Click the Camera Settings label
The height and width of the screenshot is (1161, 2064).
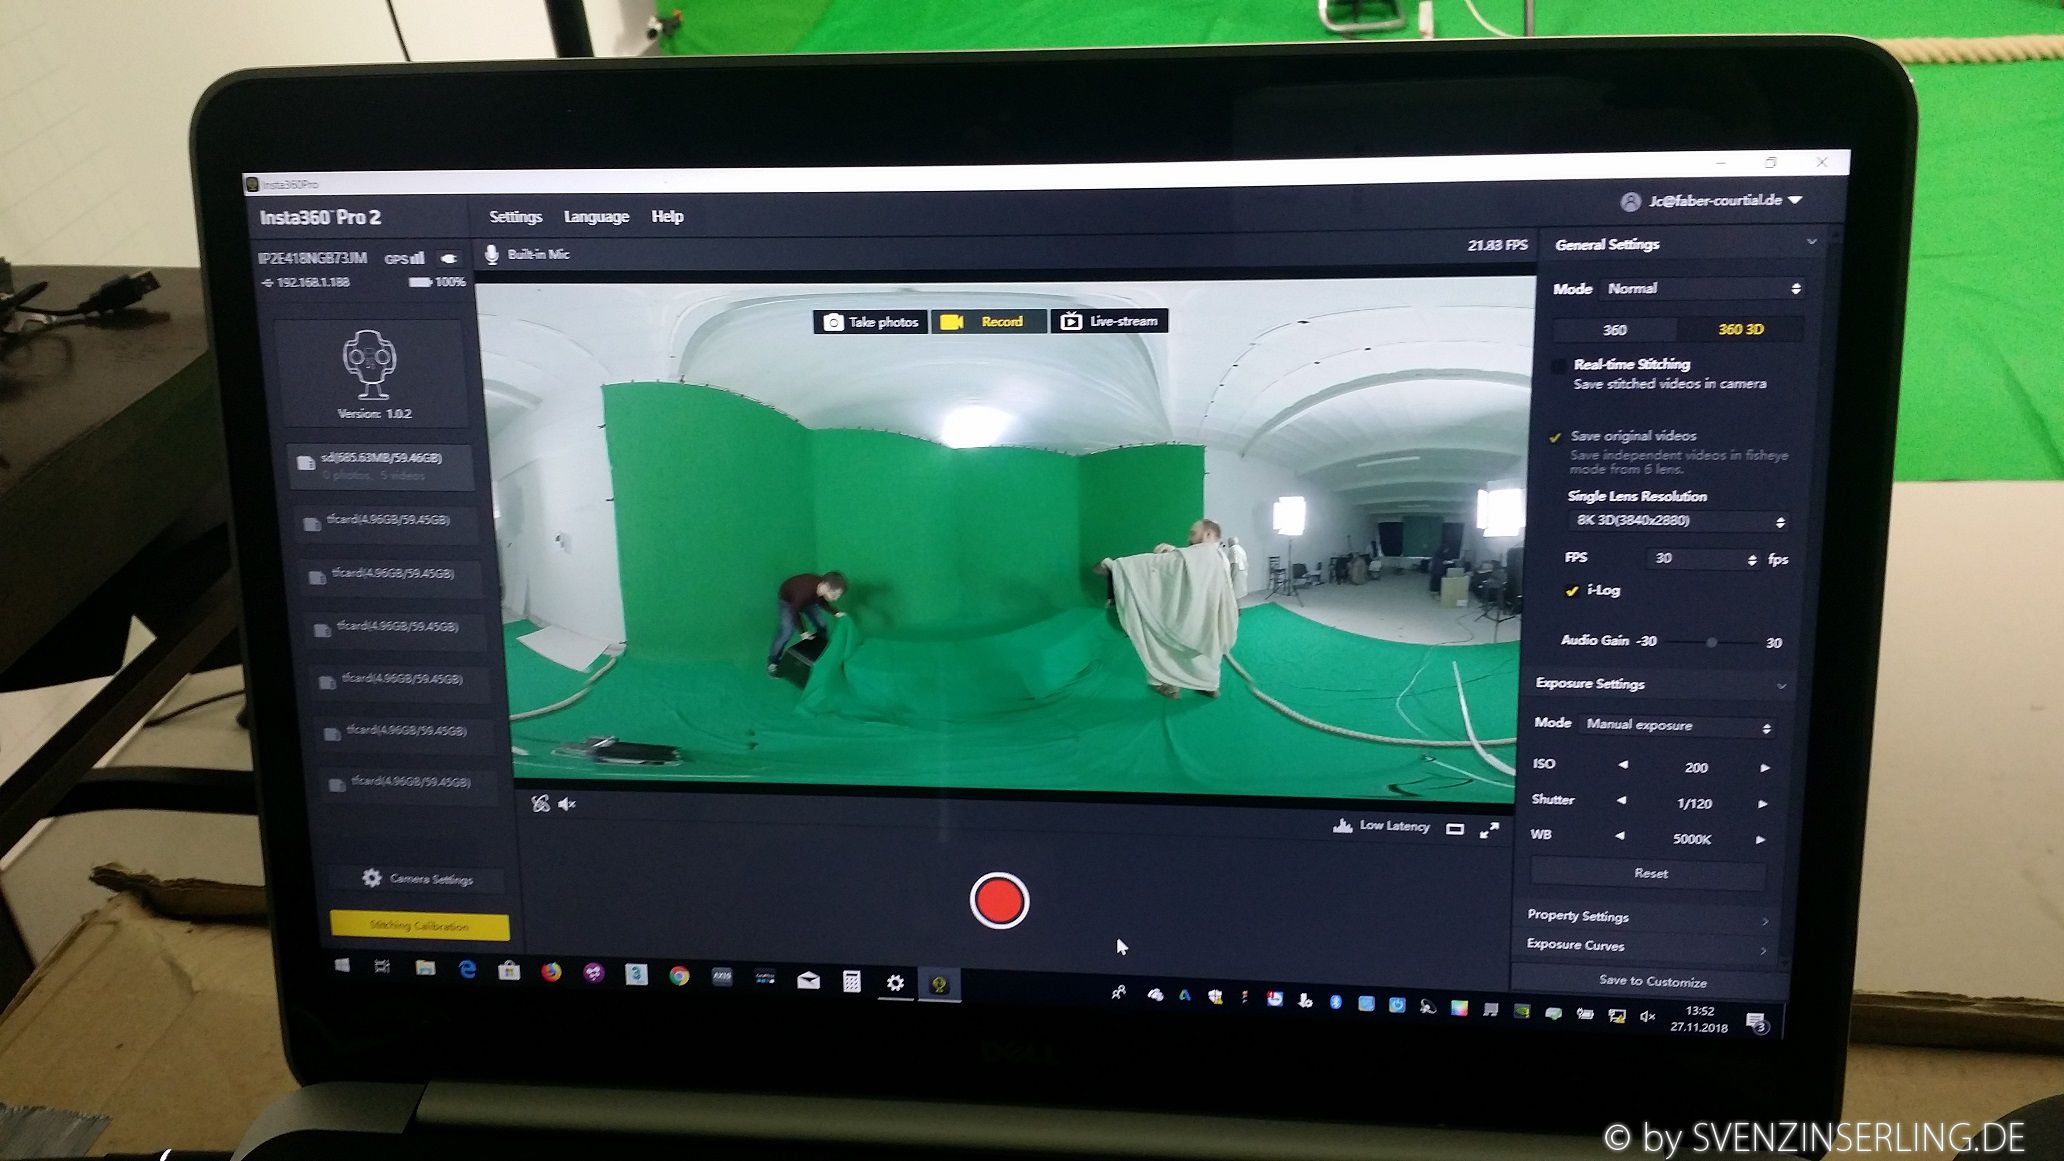[x=431, y=880]
